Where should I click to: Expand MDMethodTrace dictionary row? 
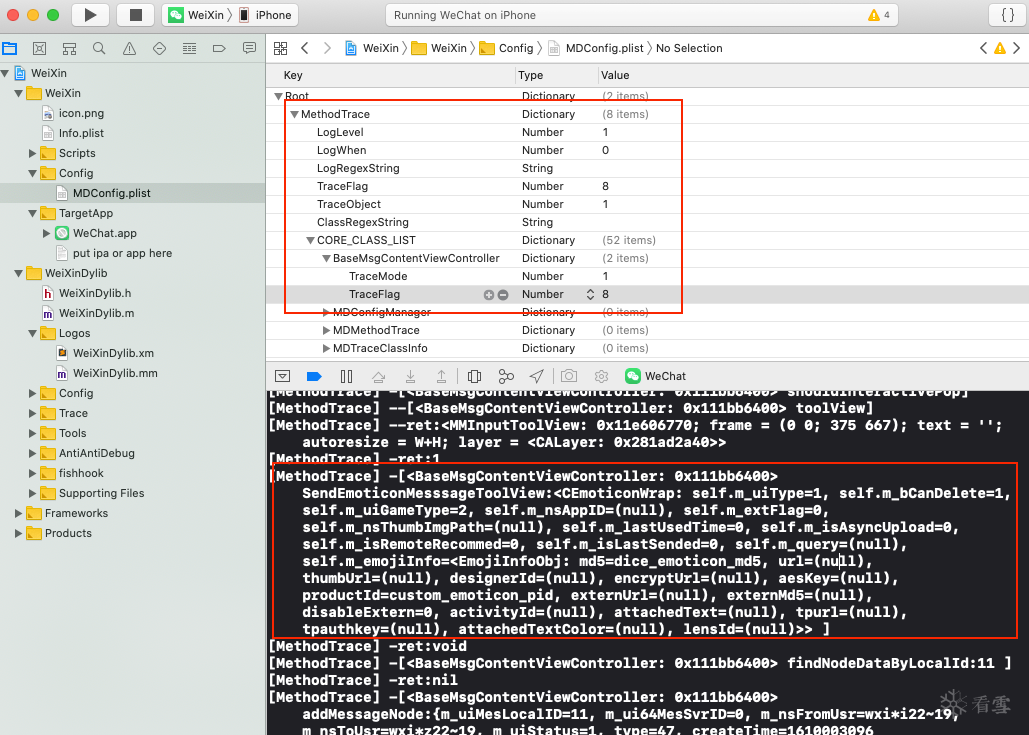pos(326,330)
